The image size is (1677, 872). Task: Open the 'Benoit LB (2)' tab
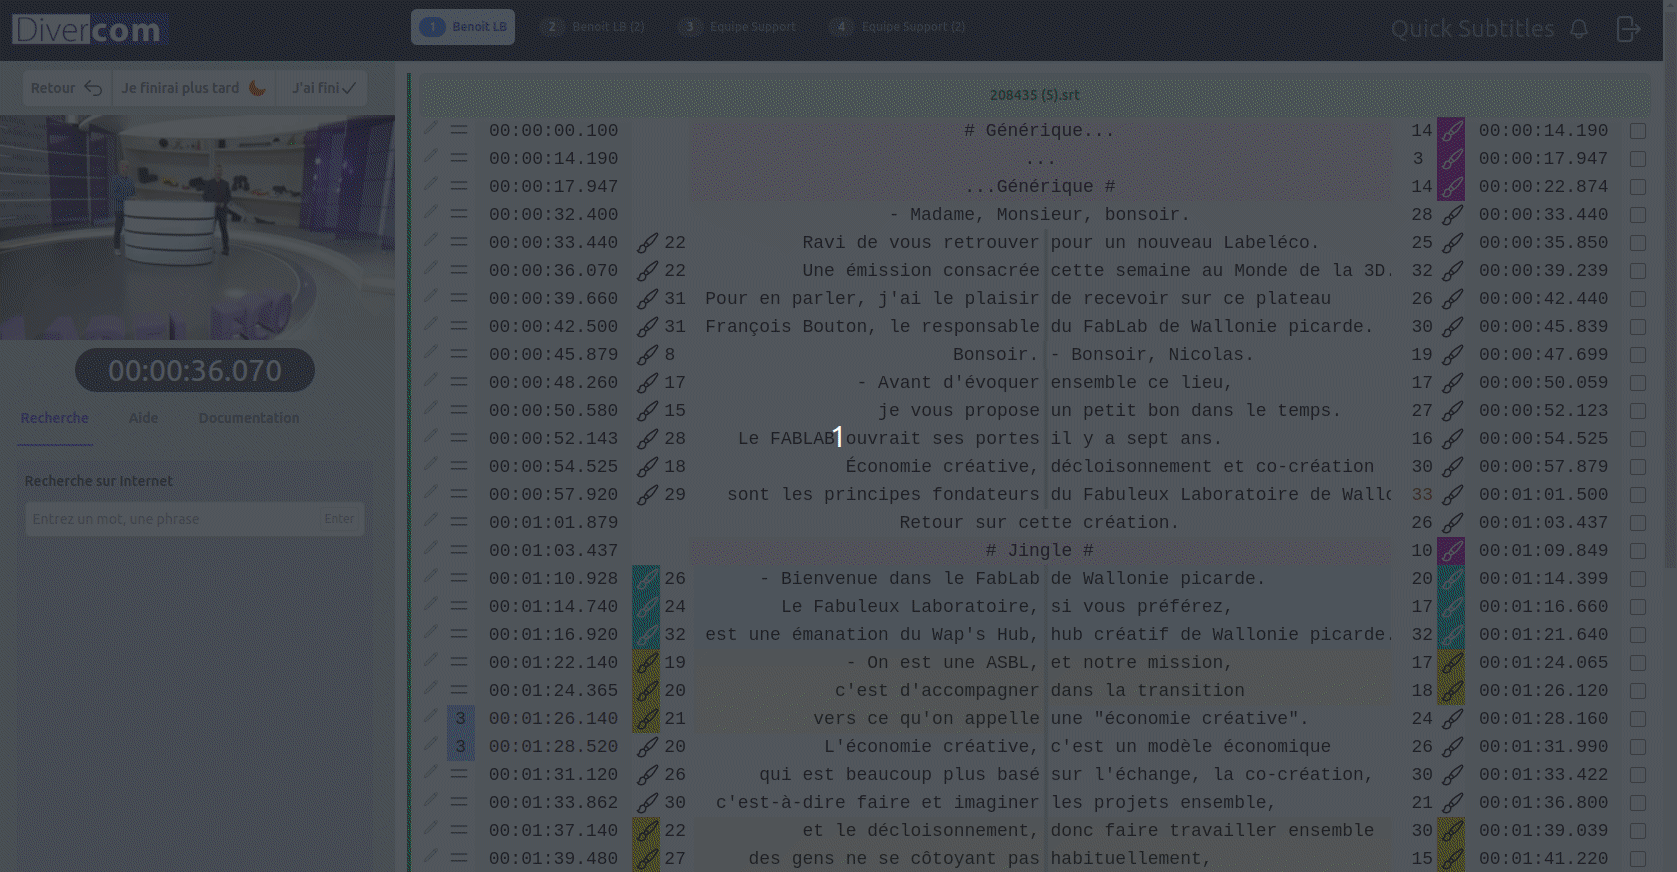pyautogui.click(x=594, y=27)
